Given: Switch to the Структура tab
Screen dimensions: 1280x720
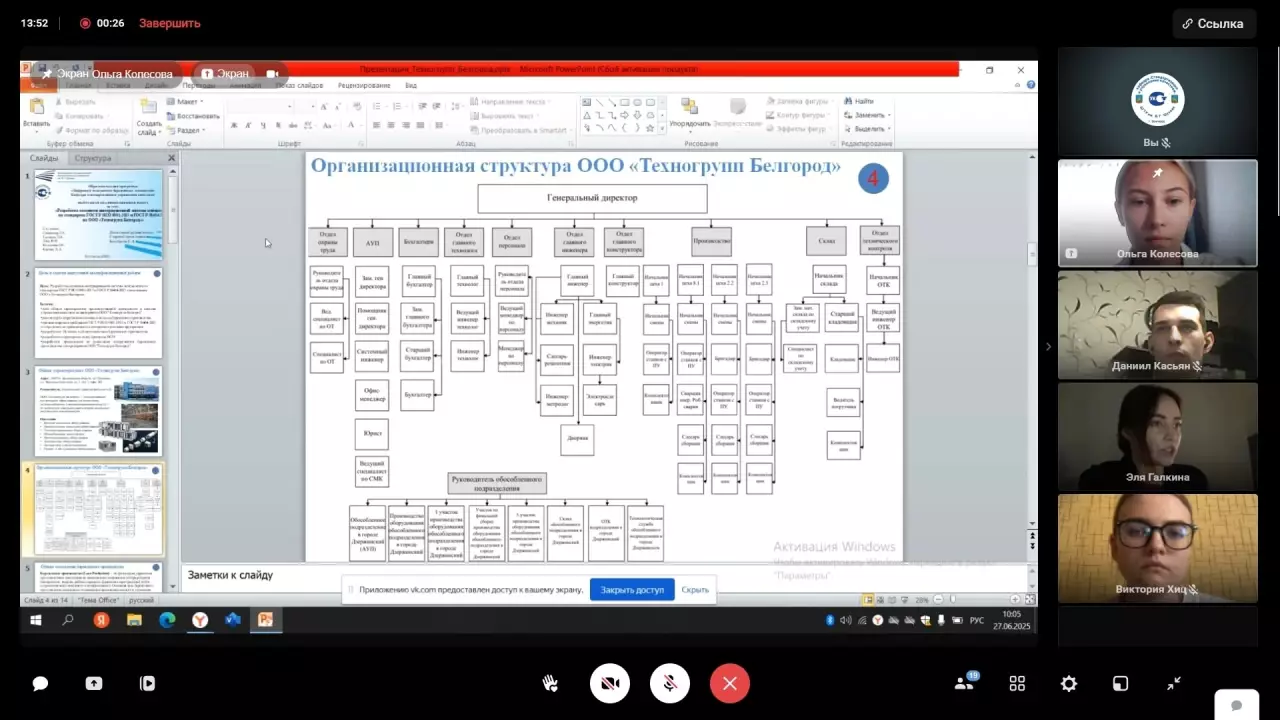Looking at the screenshot, I should coord(93,158).
